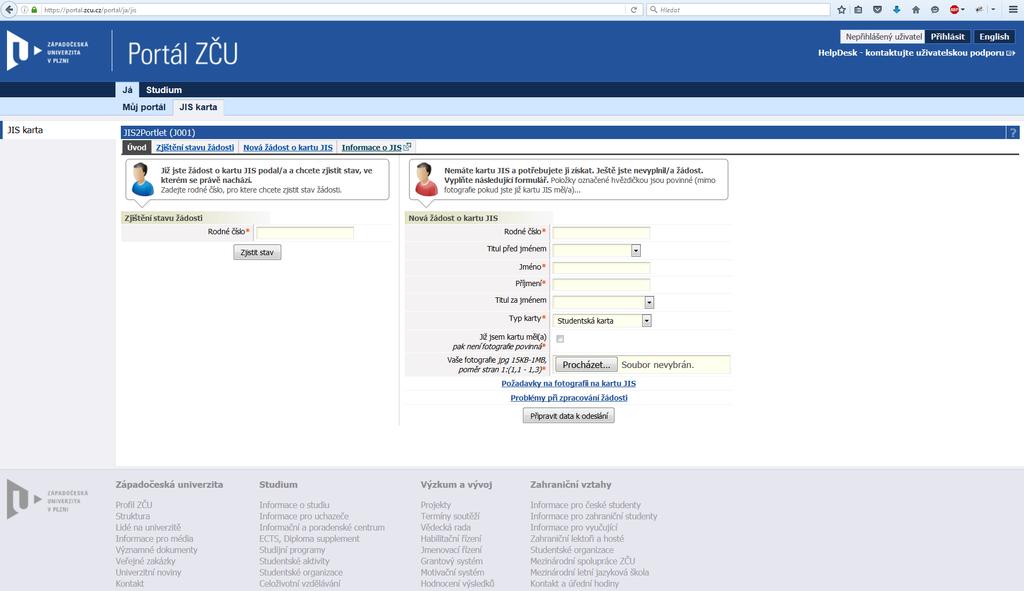Open the 'Nová žádost o kartu JIS' portlet tab
Image resolution: width=1024 pixels, height=591 pixels.
(x=288, y=148)
